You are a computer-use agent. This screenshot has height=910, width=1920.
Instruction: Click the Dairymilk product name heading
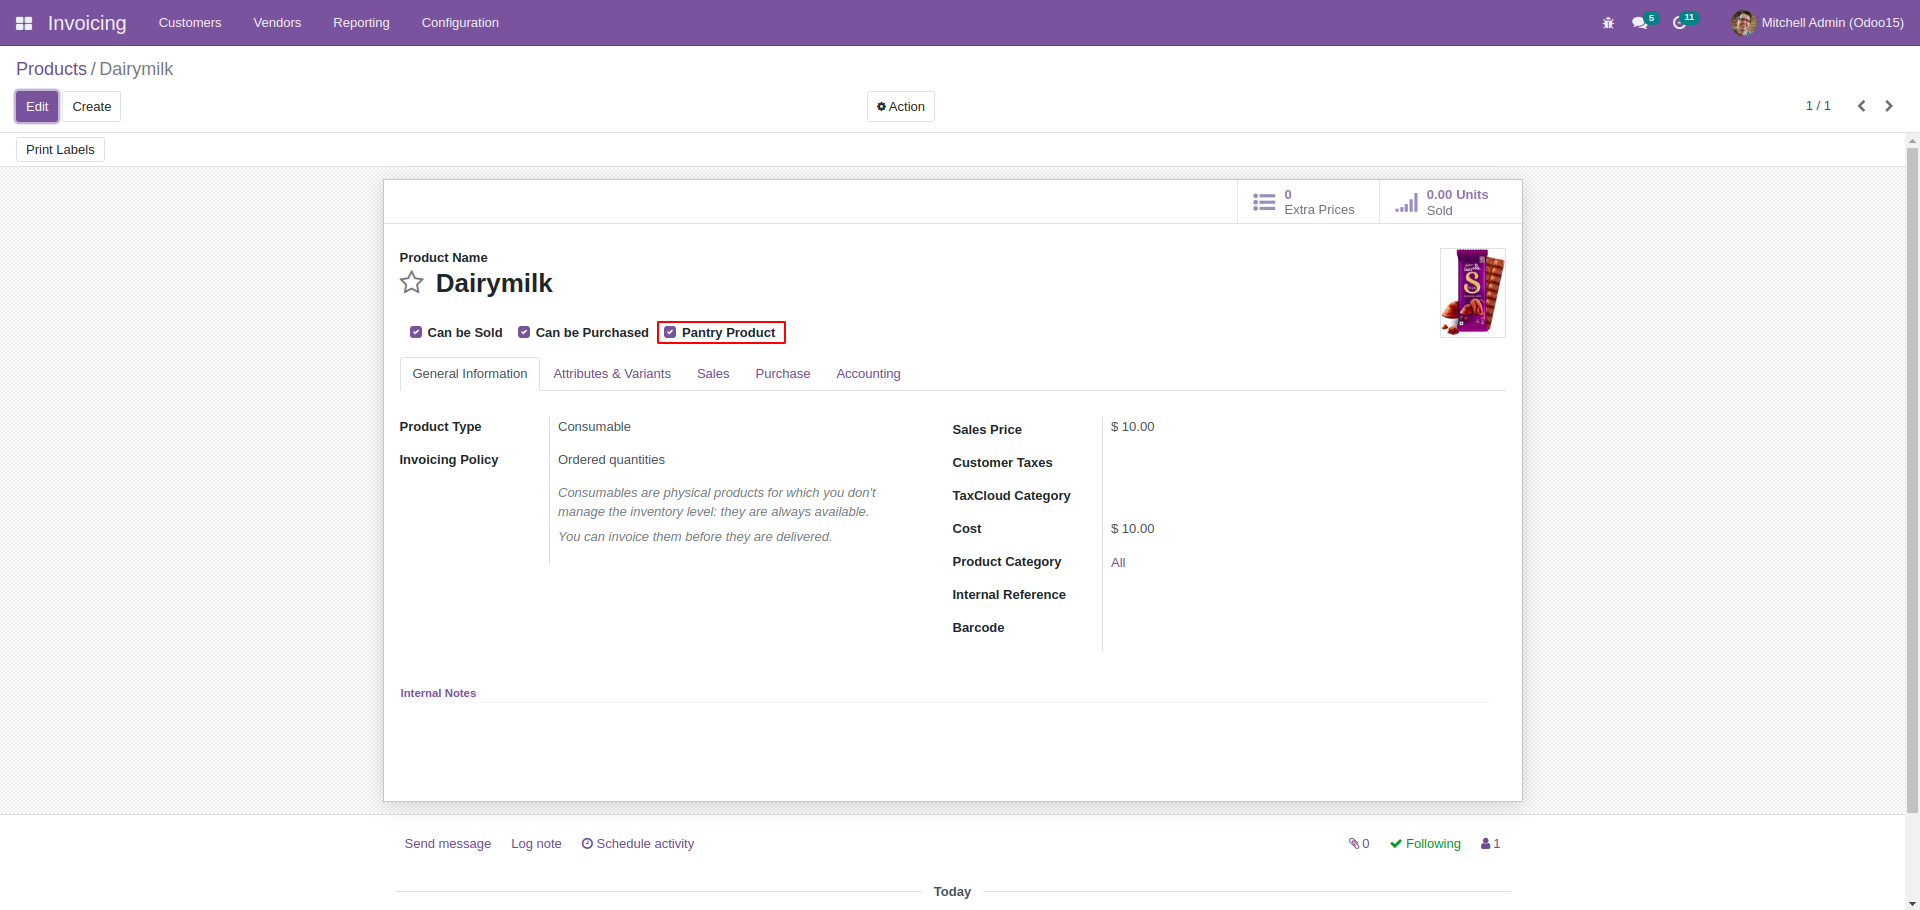[494, 283]
